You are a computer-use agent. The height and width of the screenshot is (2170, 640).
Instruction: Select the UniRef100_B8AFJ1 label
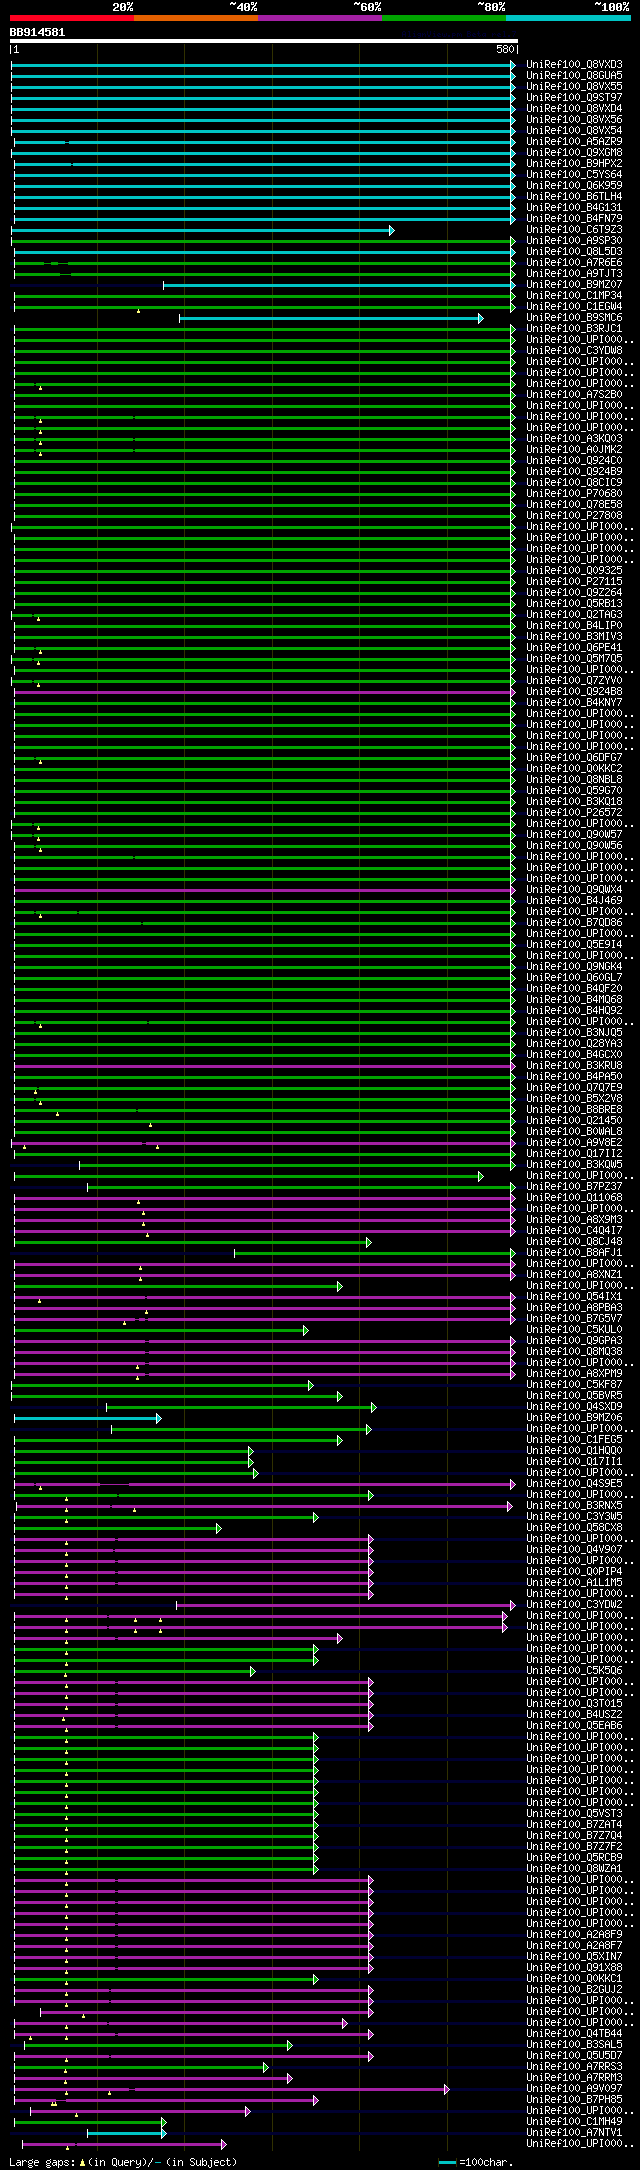[574, 1253]
